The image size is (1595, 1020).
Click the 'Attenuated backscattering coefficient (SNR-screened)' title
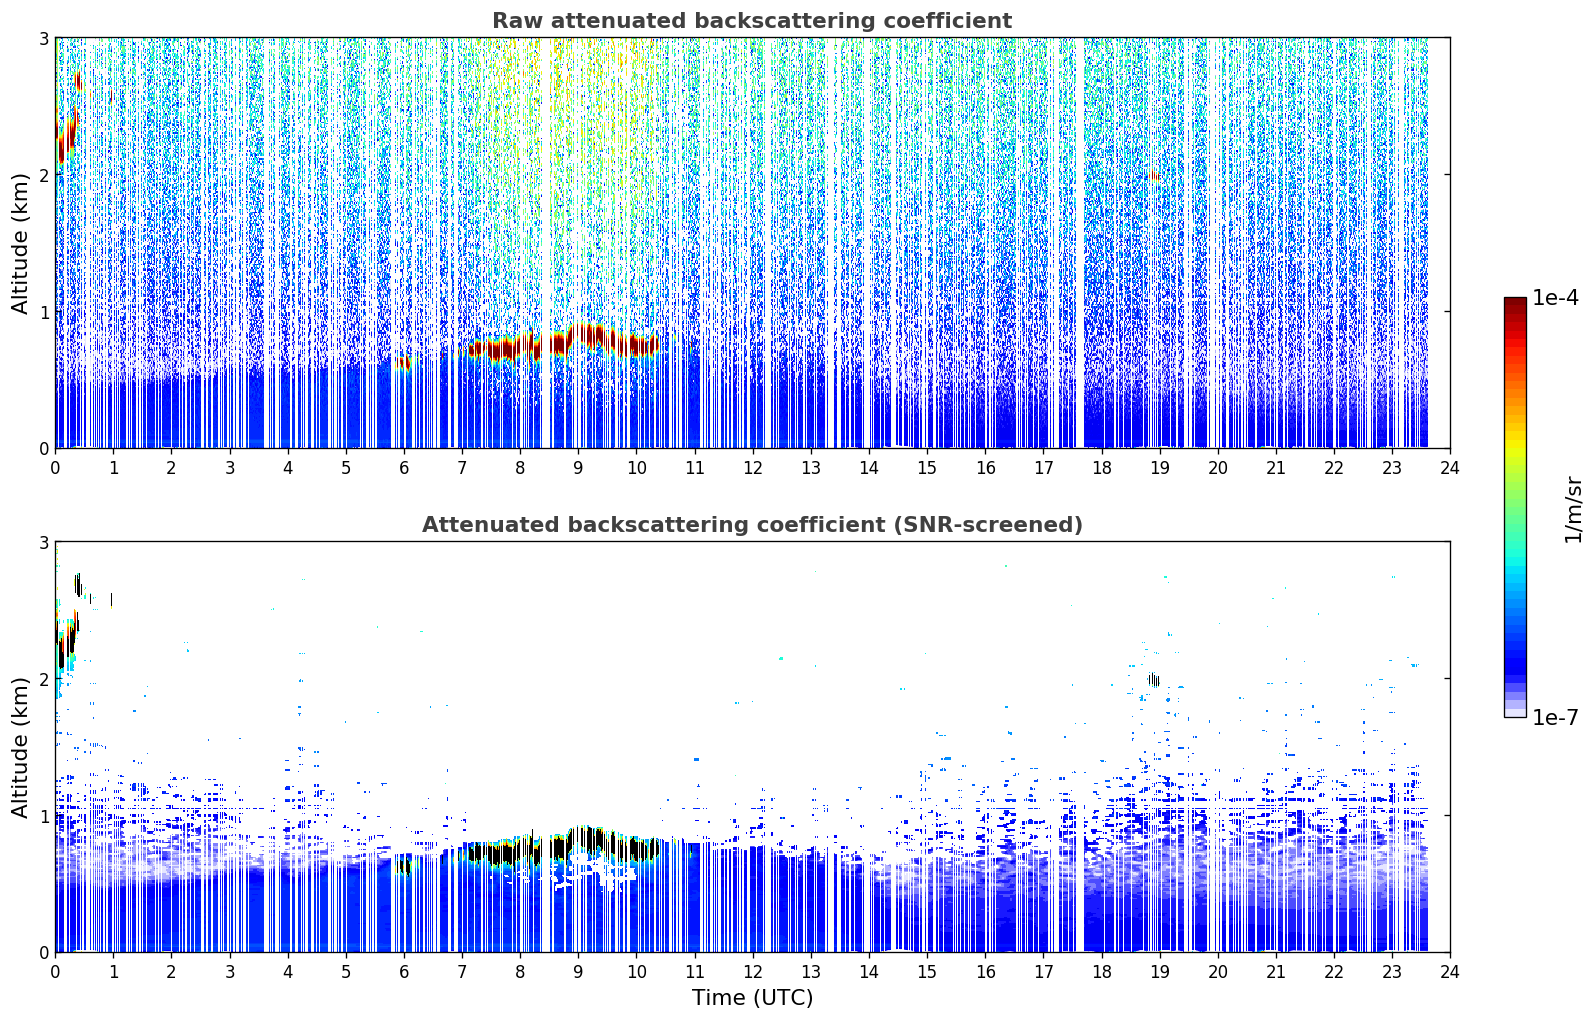pyautogui.click(x=752, y=525)
